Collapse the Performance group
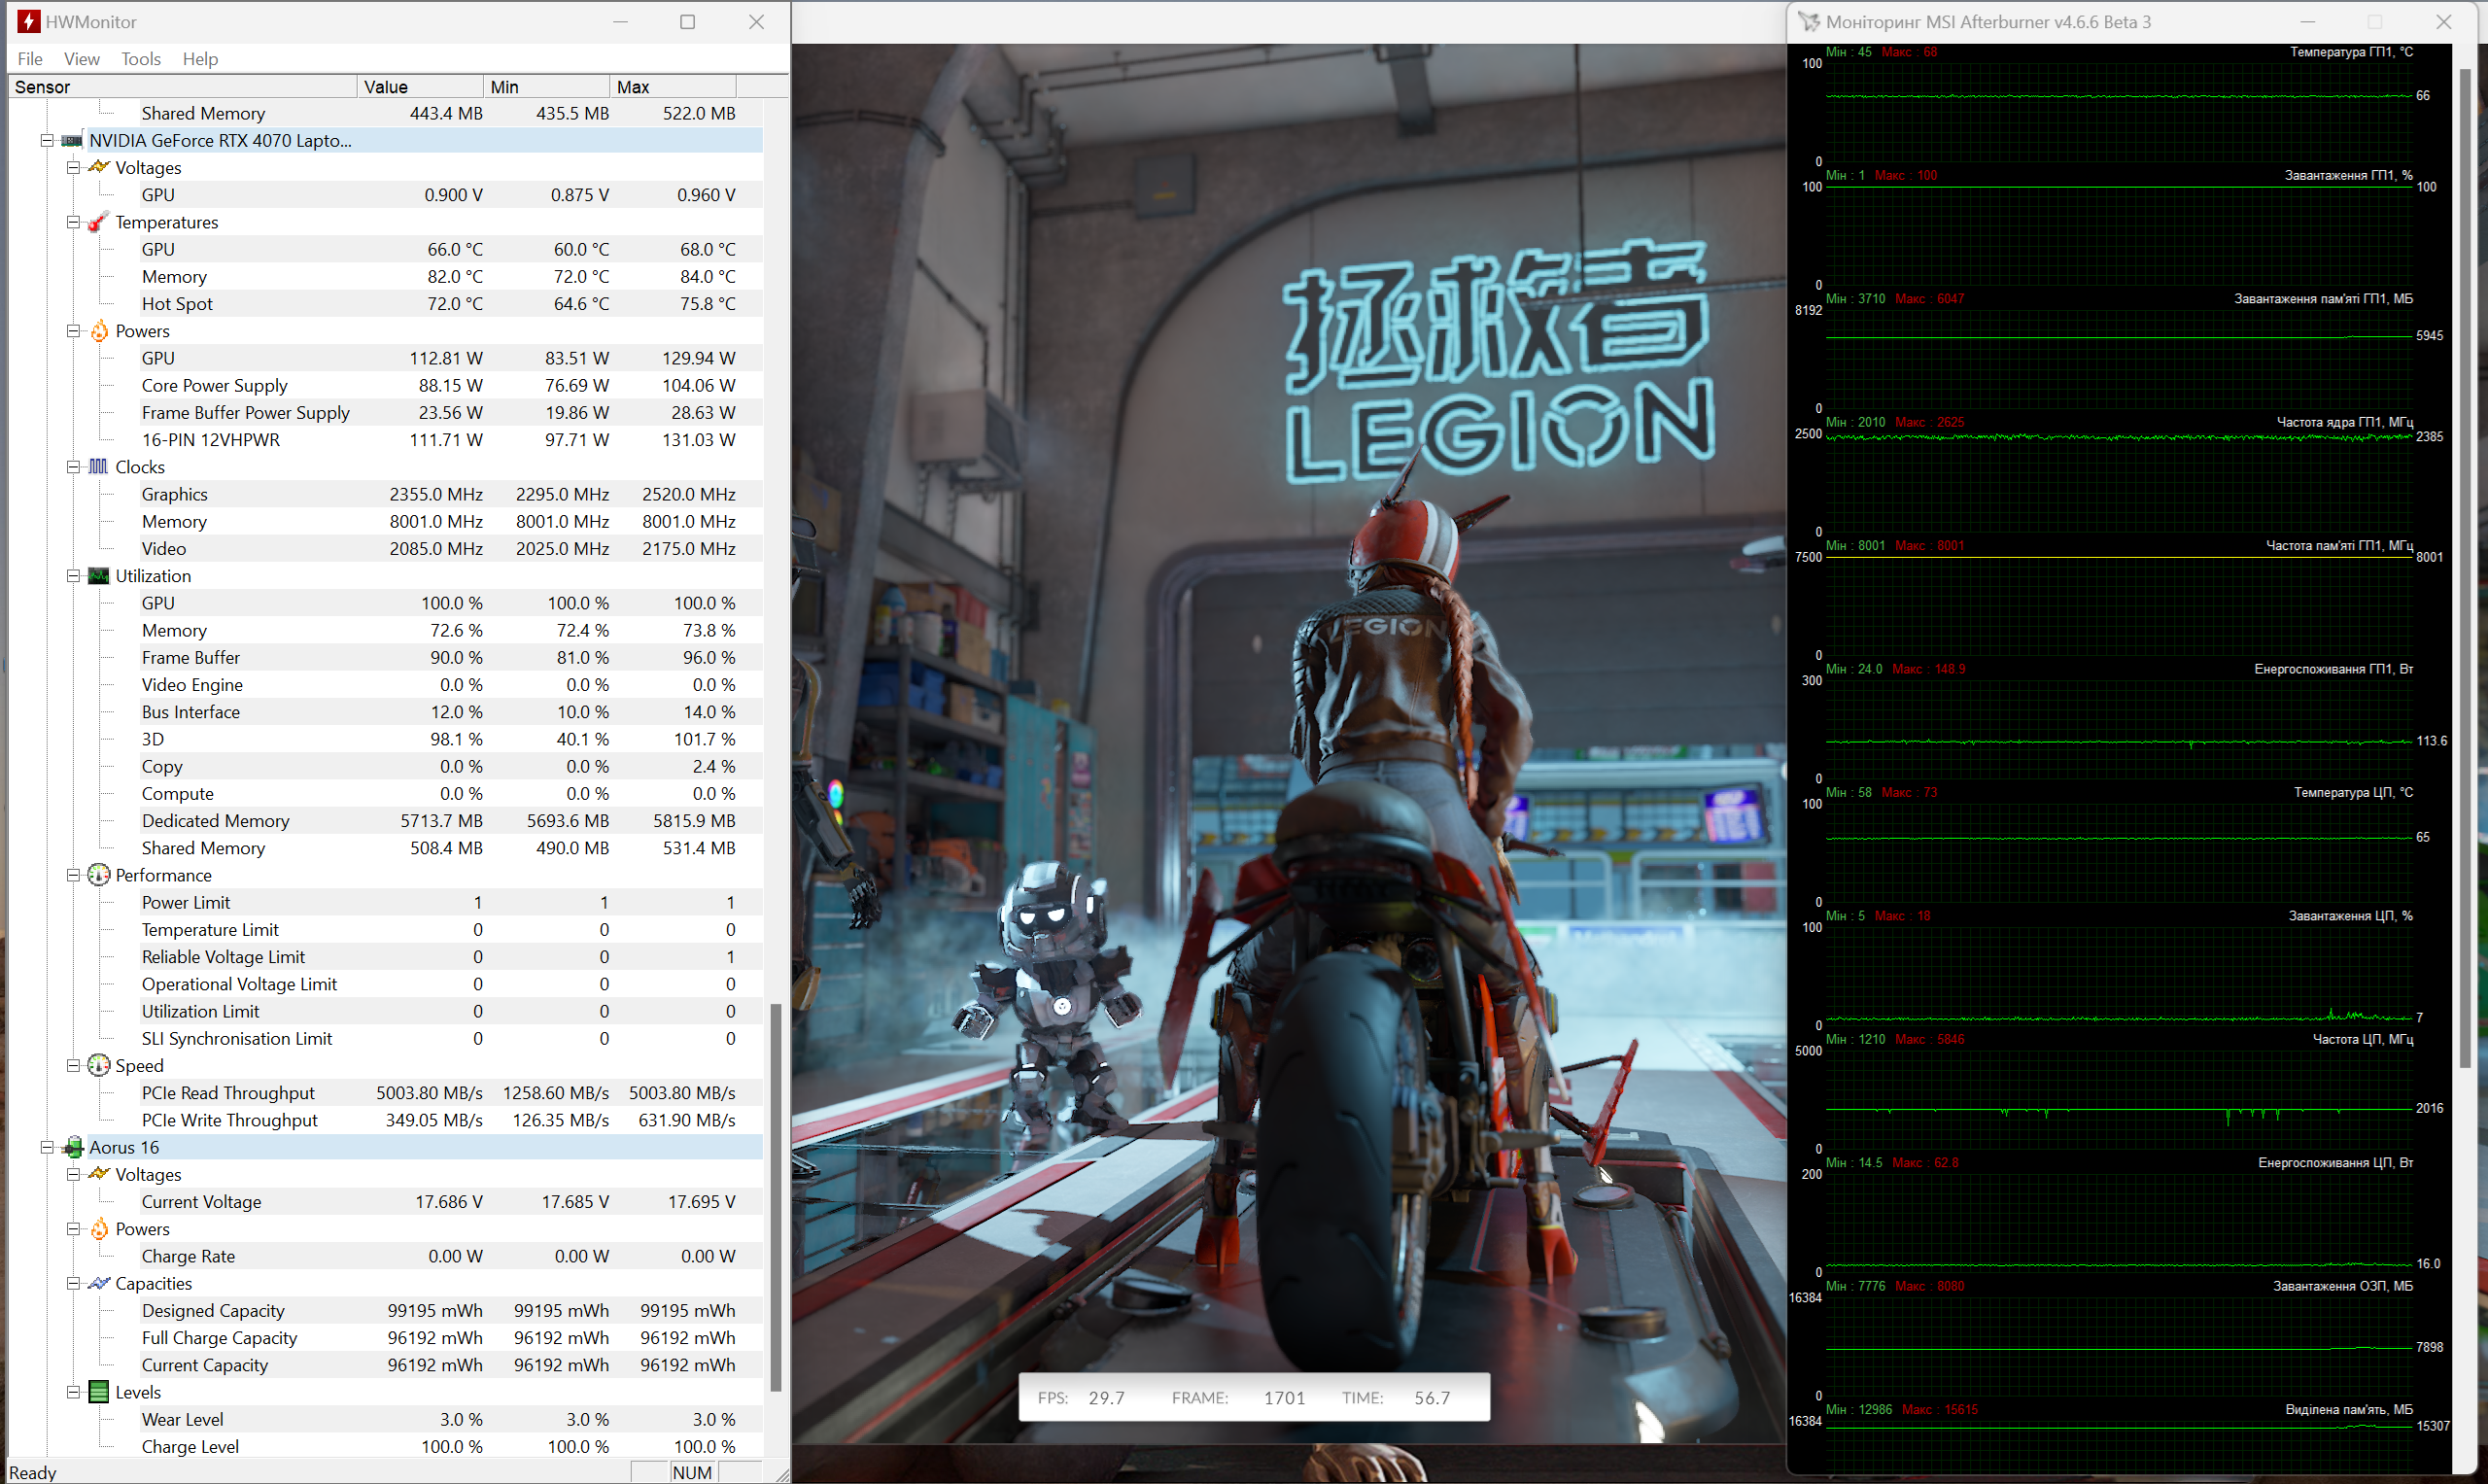The width and height of the screenshot is (2488, 1484). (x=73, y=875)
